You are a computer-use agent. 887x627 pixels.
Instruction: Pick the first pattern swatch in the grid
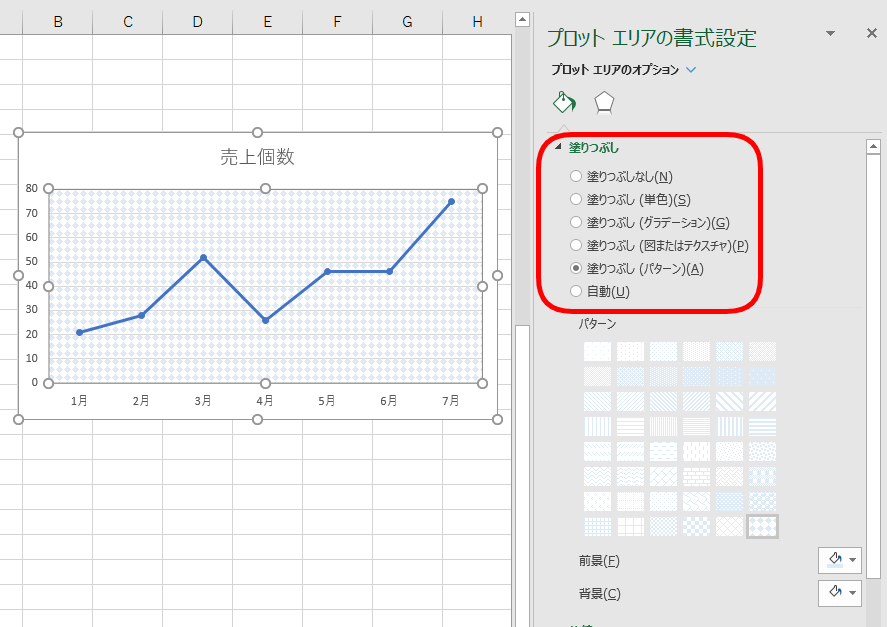tap(597, 351)
